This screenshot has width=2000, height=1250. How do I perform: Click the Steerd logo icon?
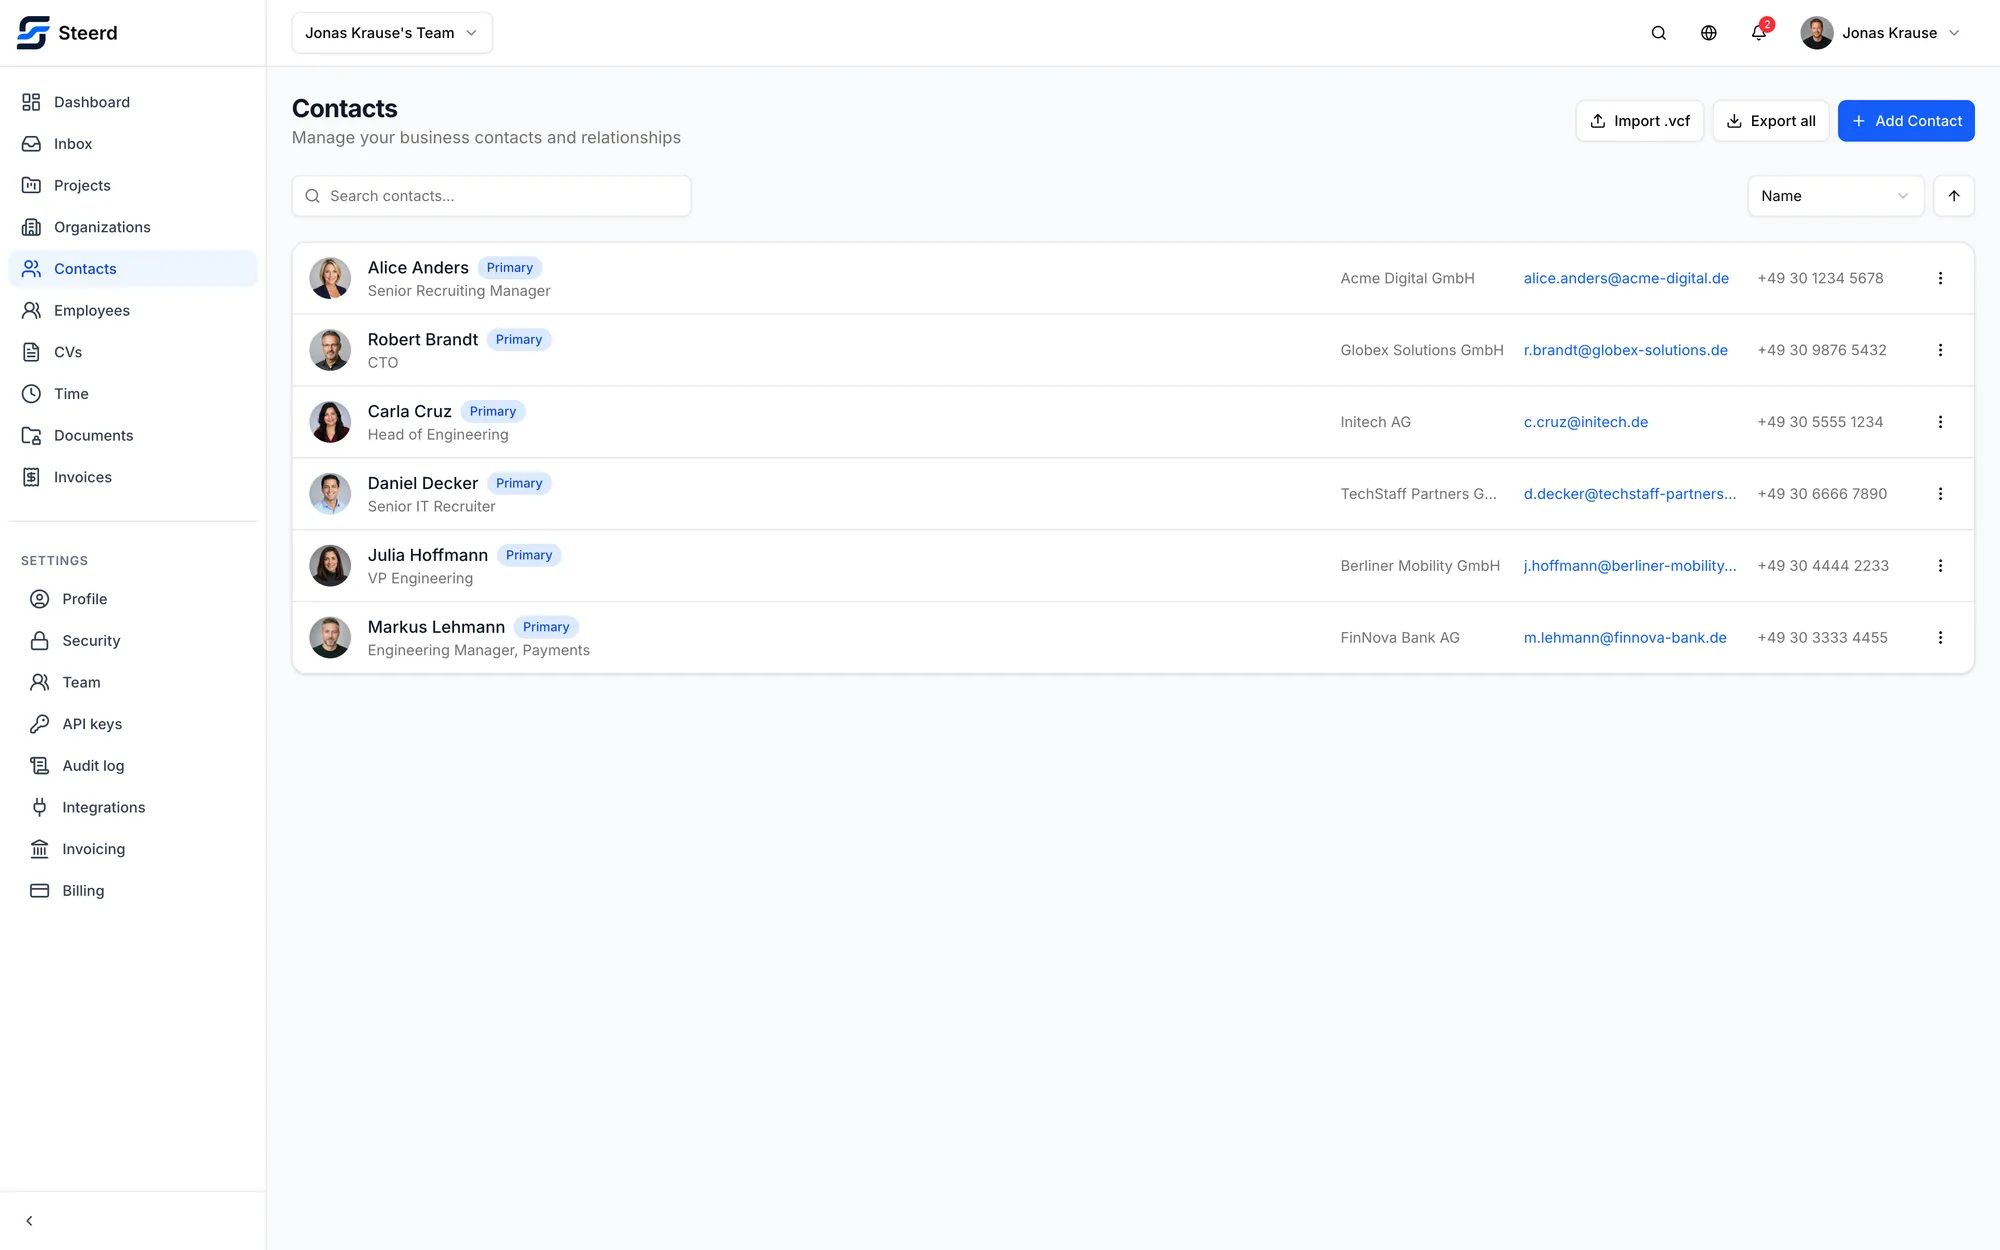coord(33,33)
